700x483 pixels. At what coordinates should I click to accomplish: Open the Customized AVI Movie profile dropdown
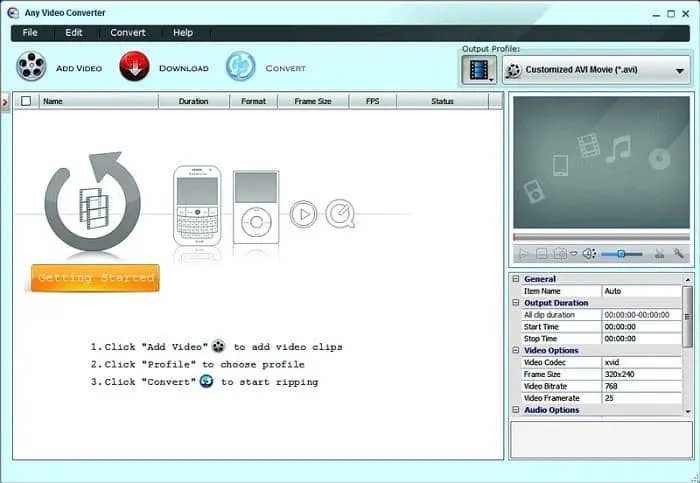pyautogui.click(x=596, y=70)
